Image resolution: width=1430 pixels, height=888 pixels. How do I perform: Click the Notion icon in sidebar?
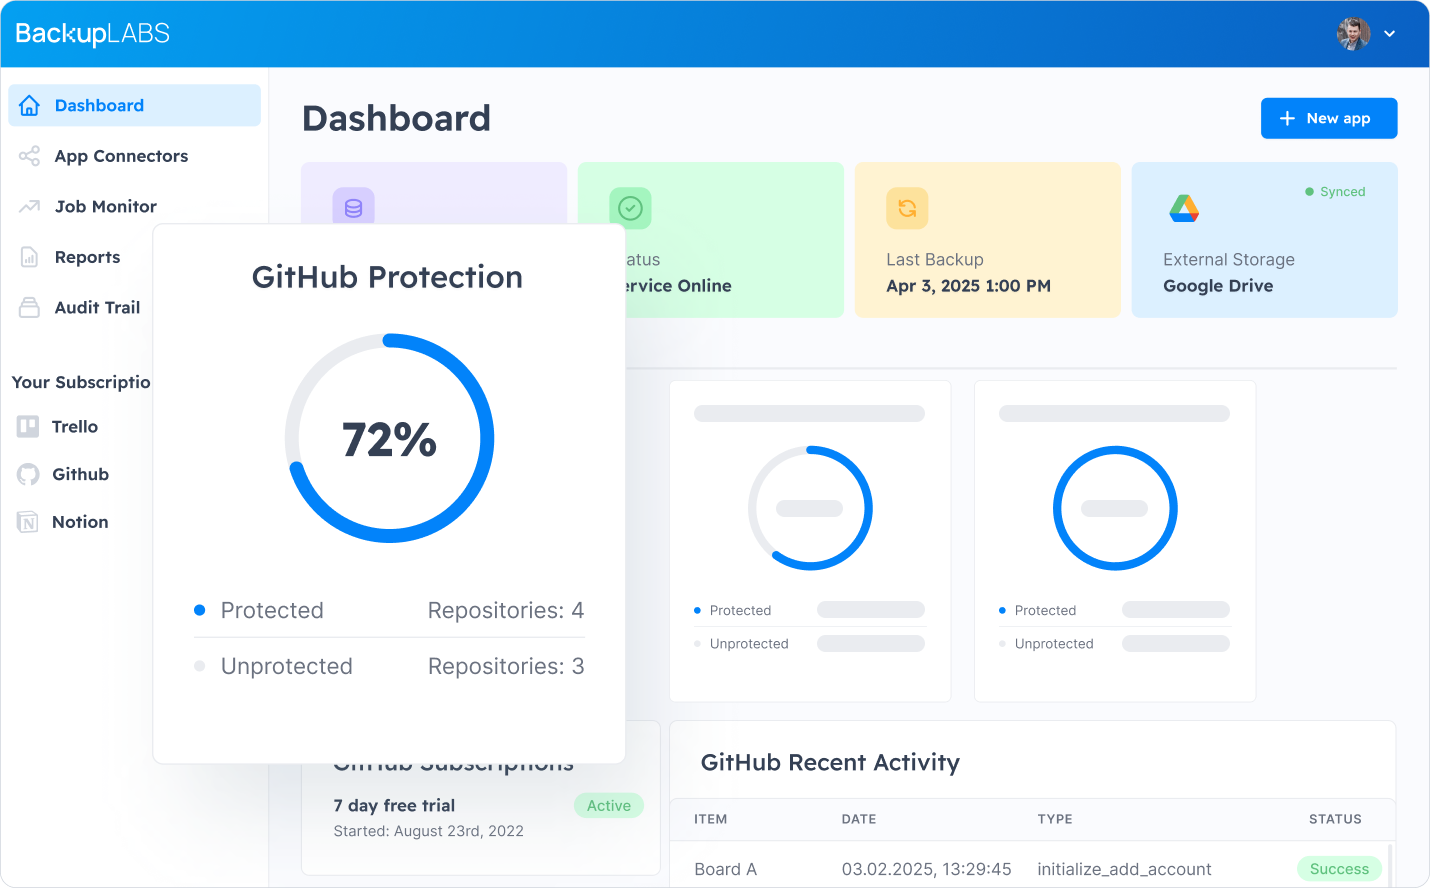point(28,522)
